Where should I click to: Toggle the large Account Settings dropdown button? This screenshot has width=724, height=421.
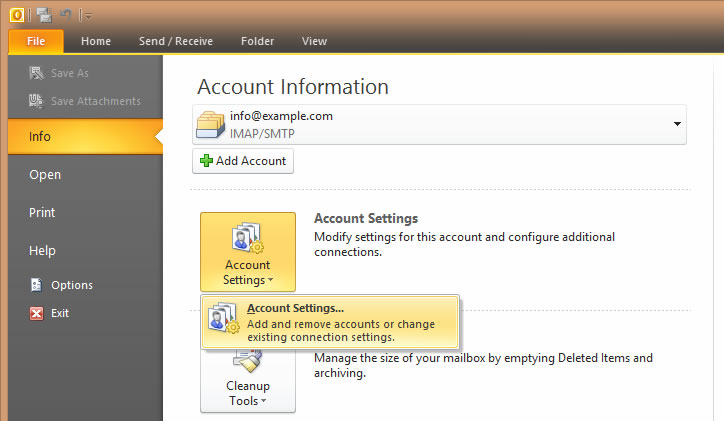(x=247, y=254)
